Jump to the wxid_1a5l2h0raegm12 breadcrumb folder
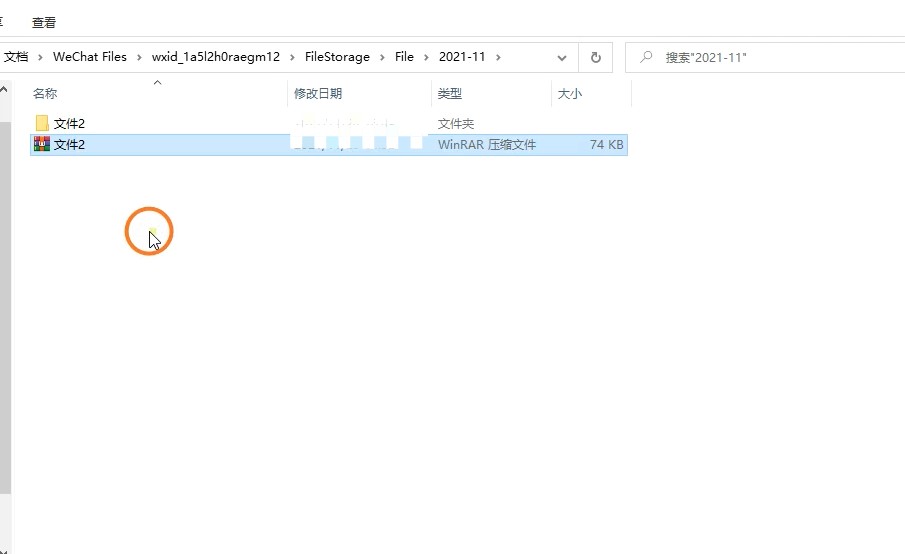Viewport: 905px width, 554px height. point(215,57)
